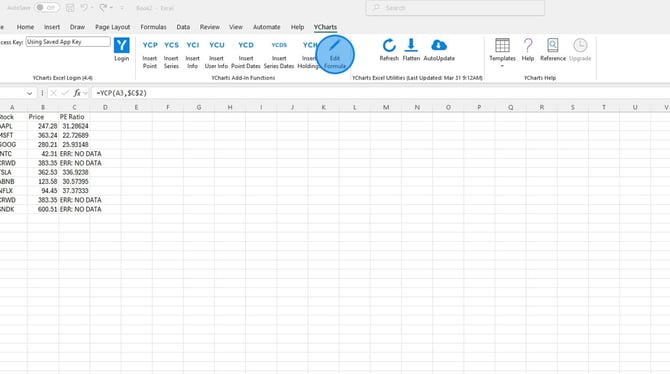Click the YCU Insert User Info button
This screenshot has width=670, height=374.
(x=216, y=54)
